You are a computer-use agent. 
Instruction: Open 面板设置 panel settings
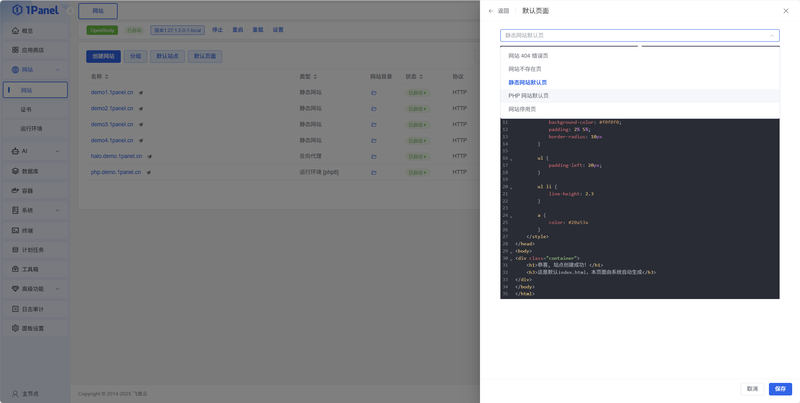click(35, 329)
